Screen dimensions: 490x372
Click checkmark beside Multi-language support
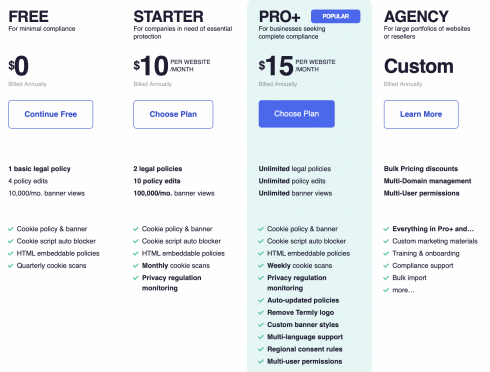point(261,337)
